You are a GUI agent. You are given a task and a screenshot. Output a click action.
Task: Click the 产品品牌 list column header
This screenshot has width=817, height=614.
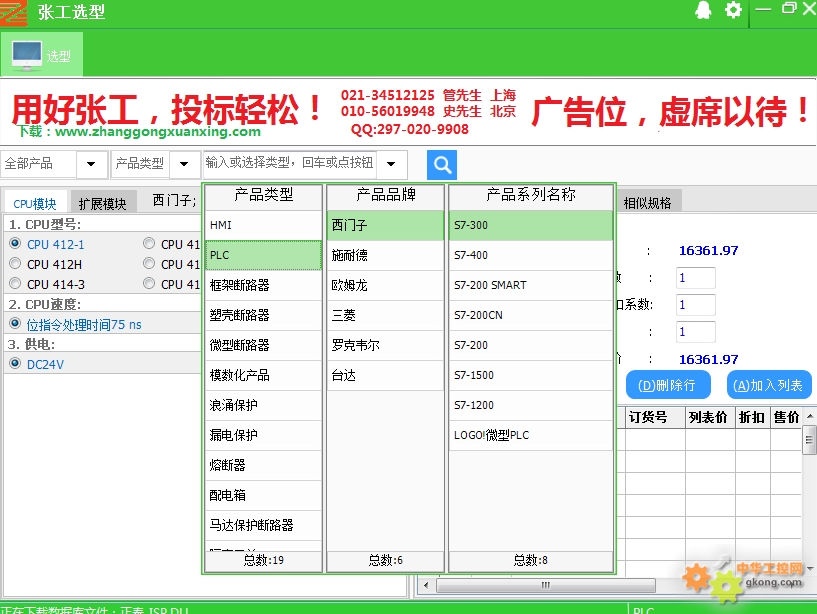[385, 195]
